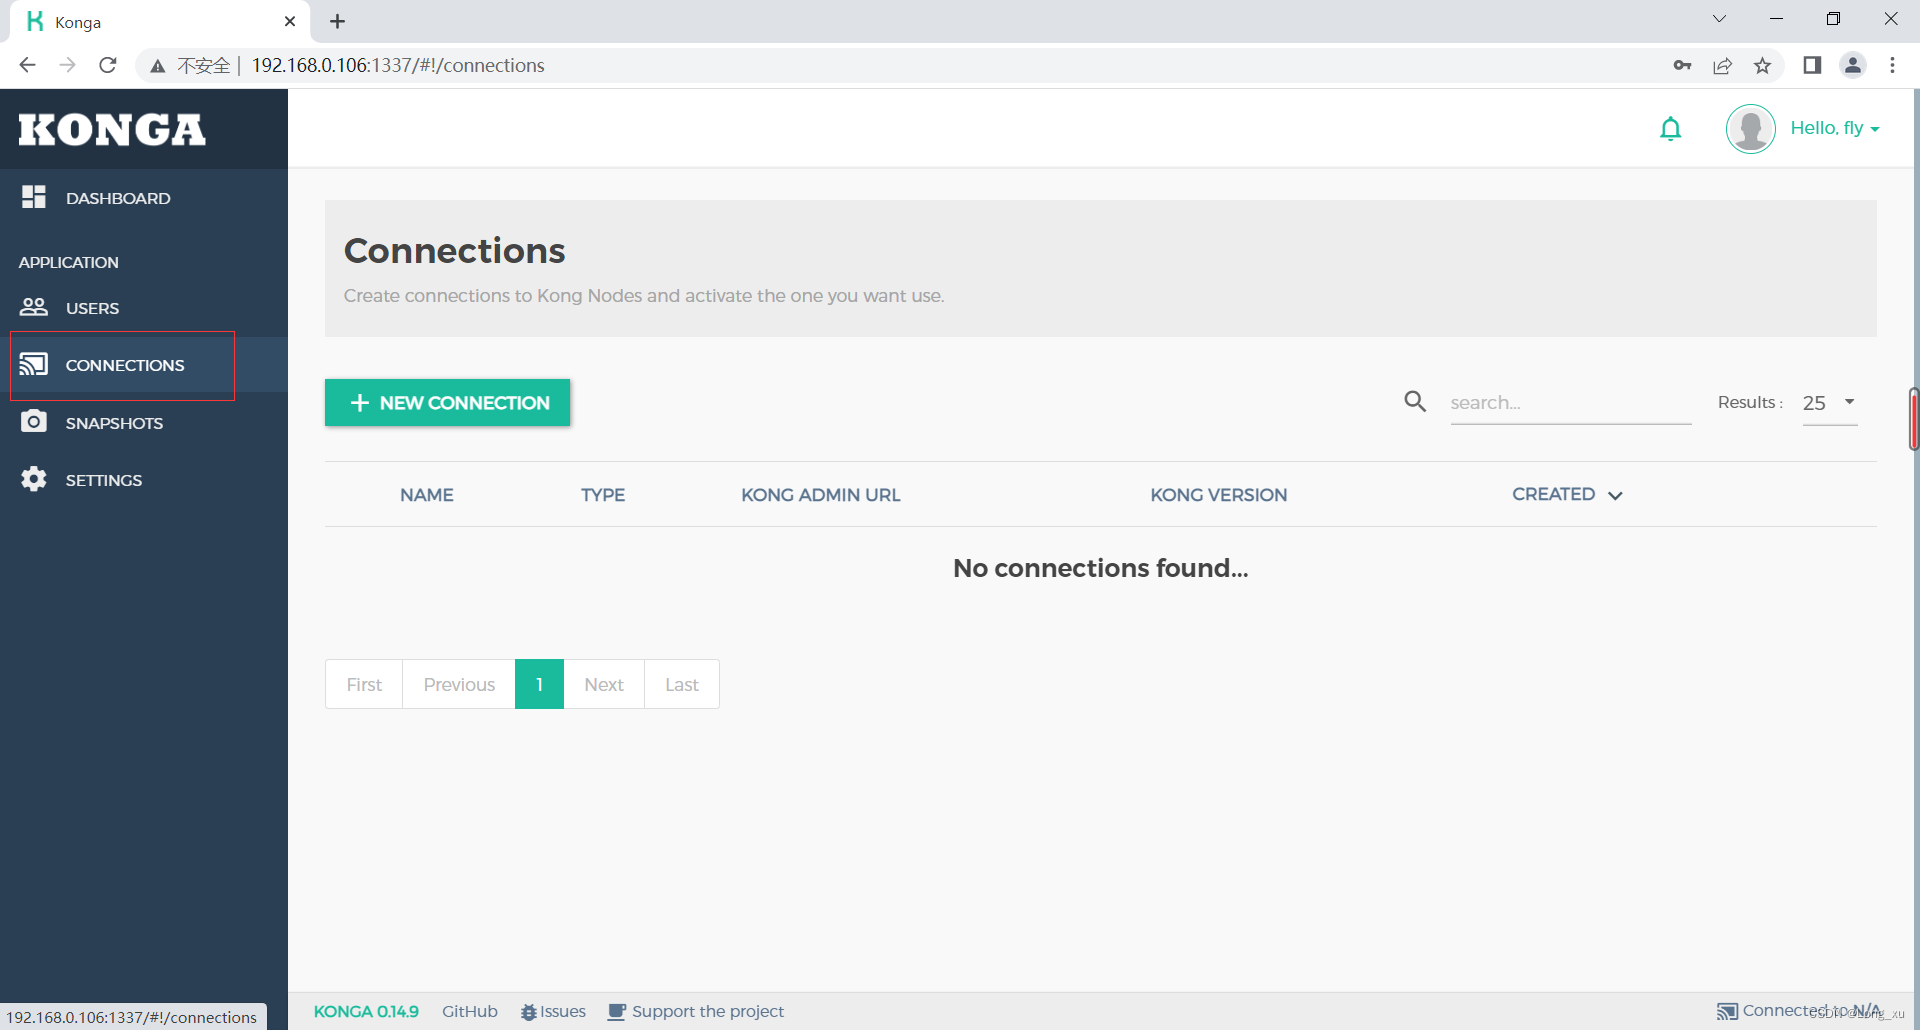Open Snapshots via the camera icon

point(35,422)
